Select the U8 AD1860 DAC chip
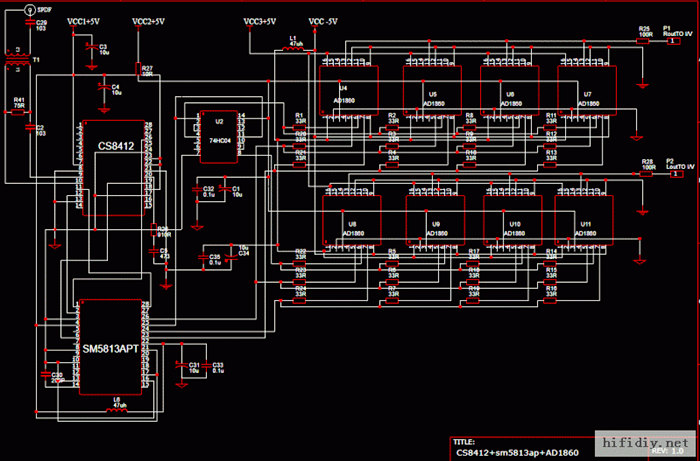 (x=352, y=220)
